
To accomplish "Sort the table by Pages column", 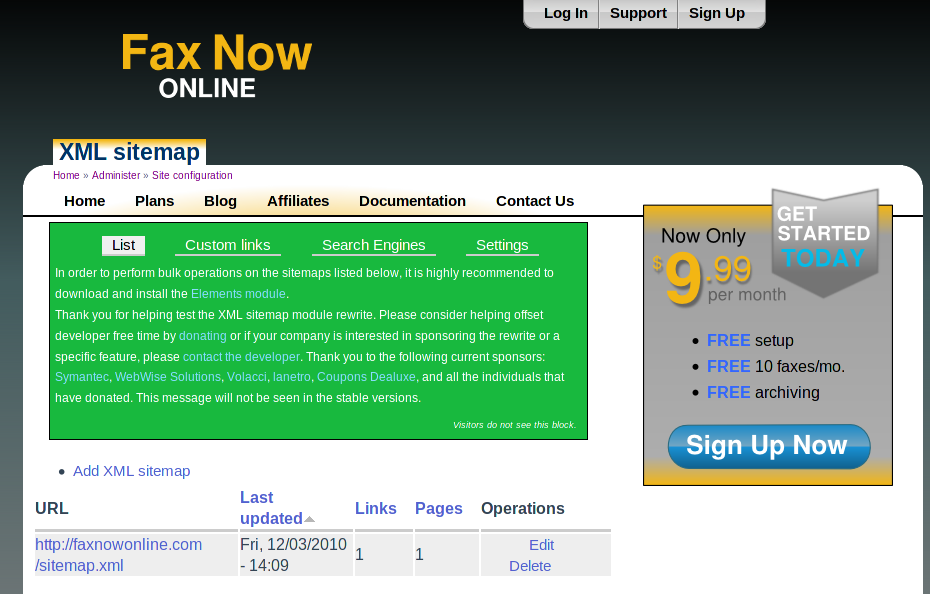I will coord(438,509).
